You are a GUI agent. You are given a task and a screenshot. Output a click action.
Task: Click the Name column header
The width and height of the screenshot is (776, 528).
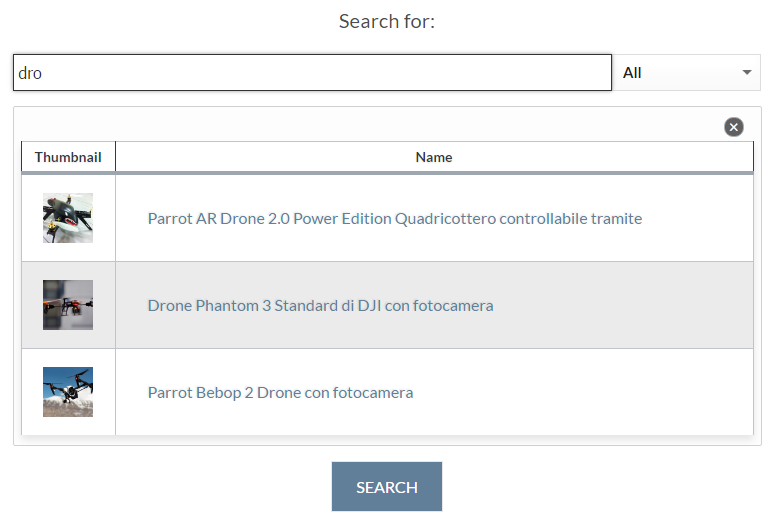[x=434, y=157]
